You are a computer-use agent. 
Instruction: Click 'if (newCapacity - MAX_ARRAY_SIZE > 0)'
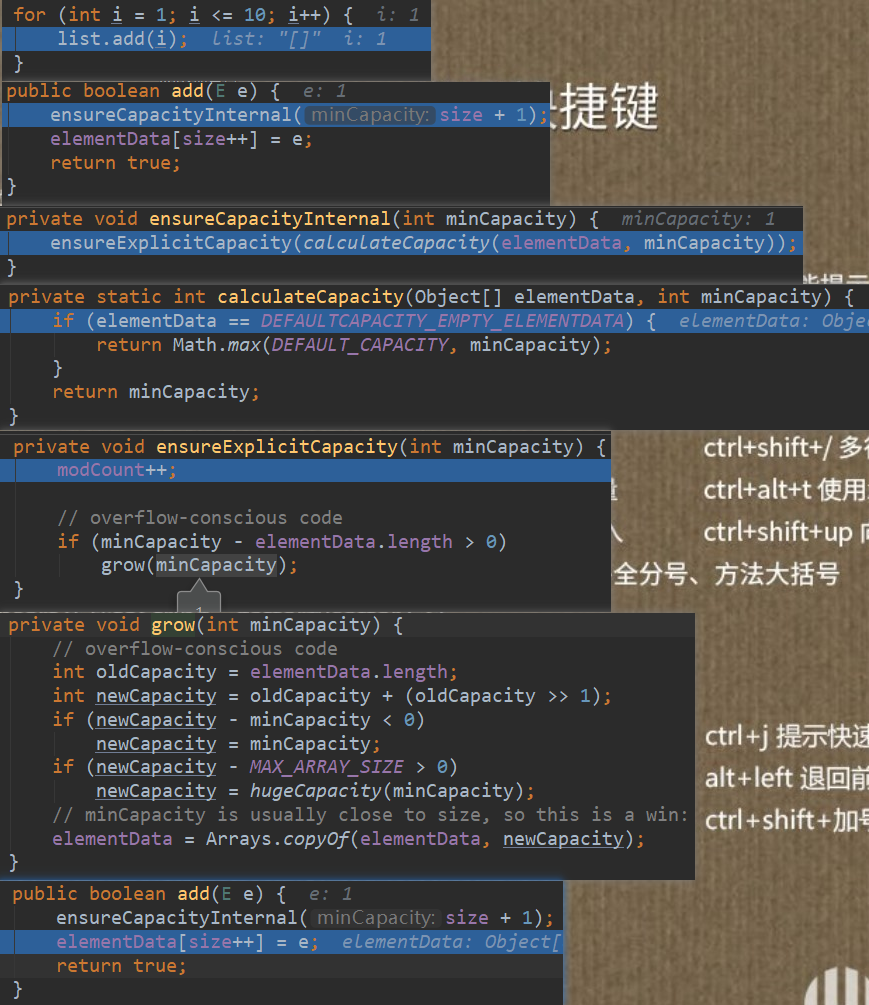click(255, 767)
